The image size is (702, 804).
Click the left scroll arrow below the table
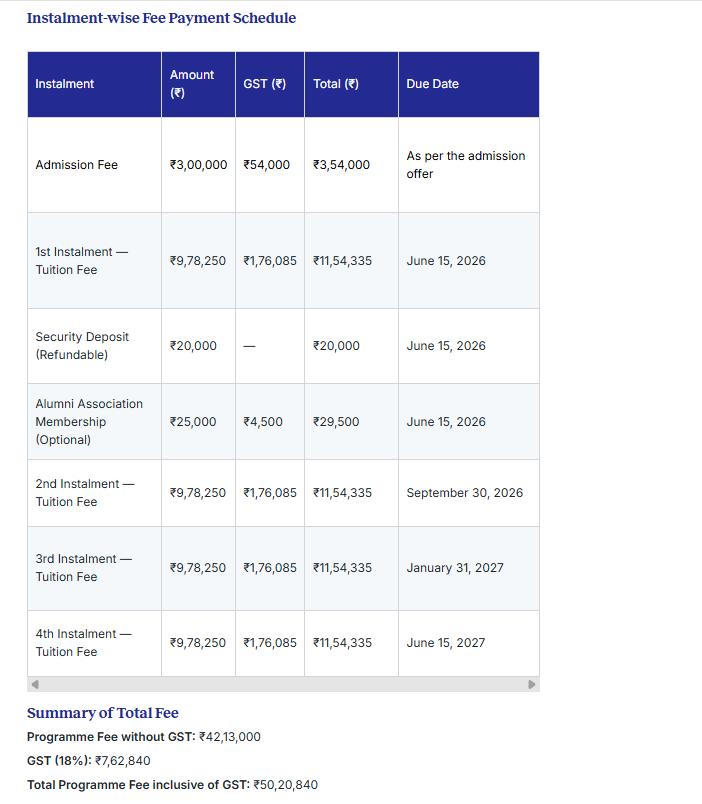(x=33, y=684)
